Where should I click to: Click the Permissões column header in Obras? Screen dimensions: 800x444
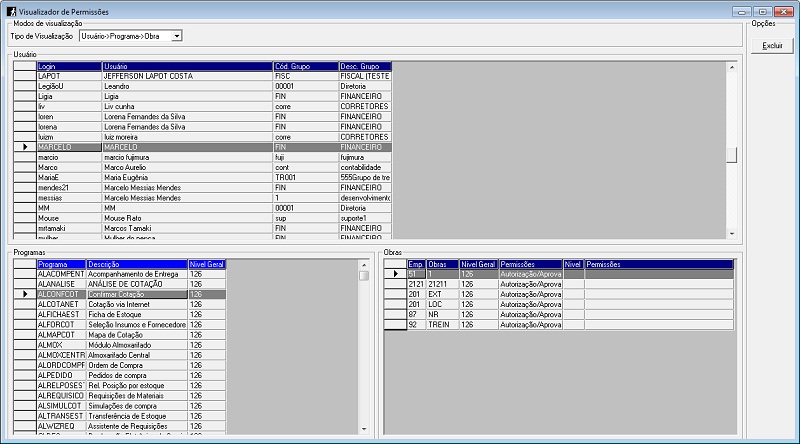(x=528, y=264)
